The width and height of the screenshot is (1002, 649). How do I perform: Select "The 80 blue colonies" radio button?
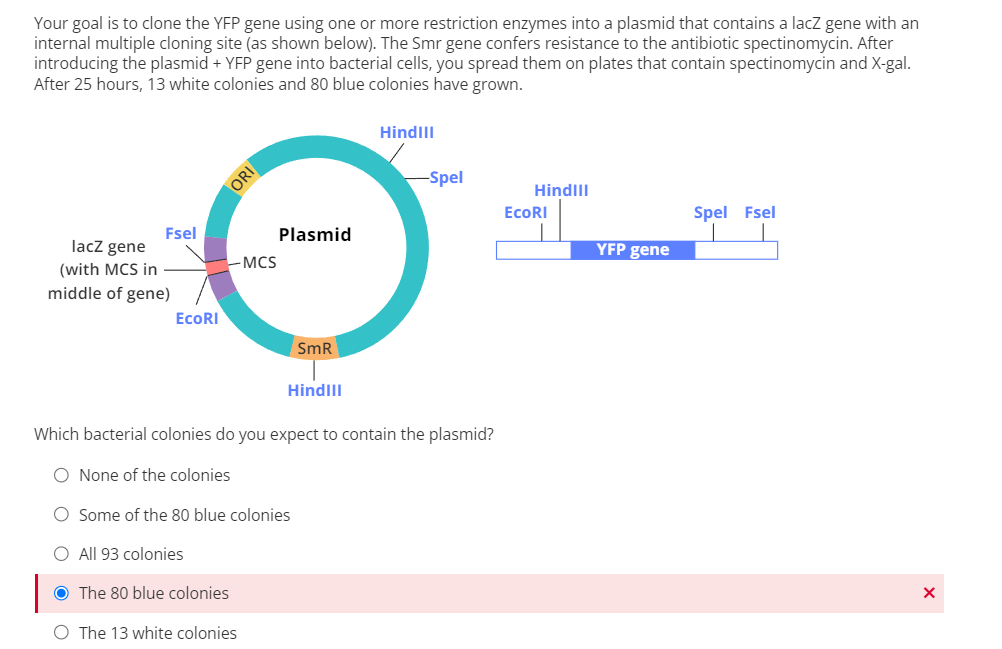(61, 592)
